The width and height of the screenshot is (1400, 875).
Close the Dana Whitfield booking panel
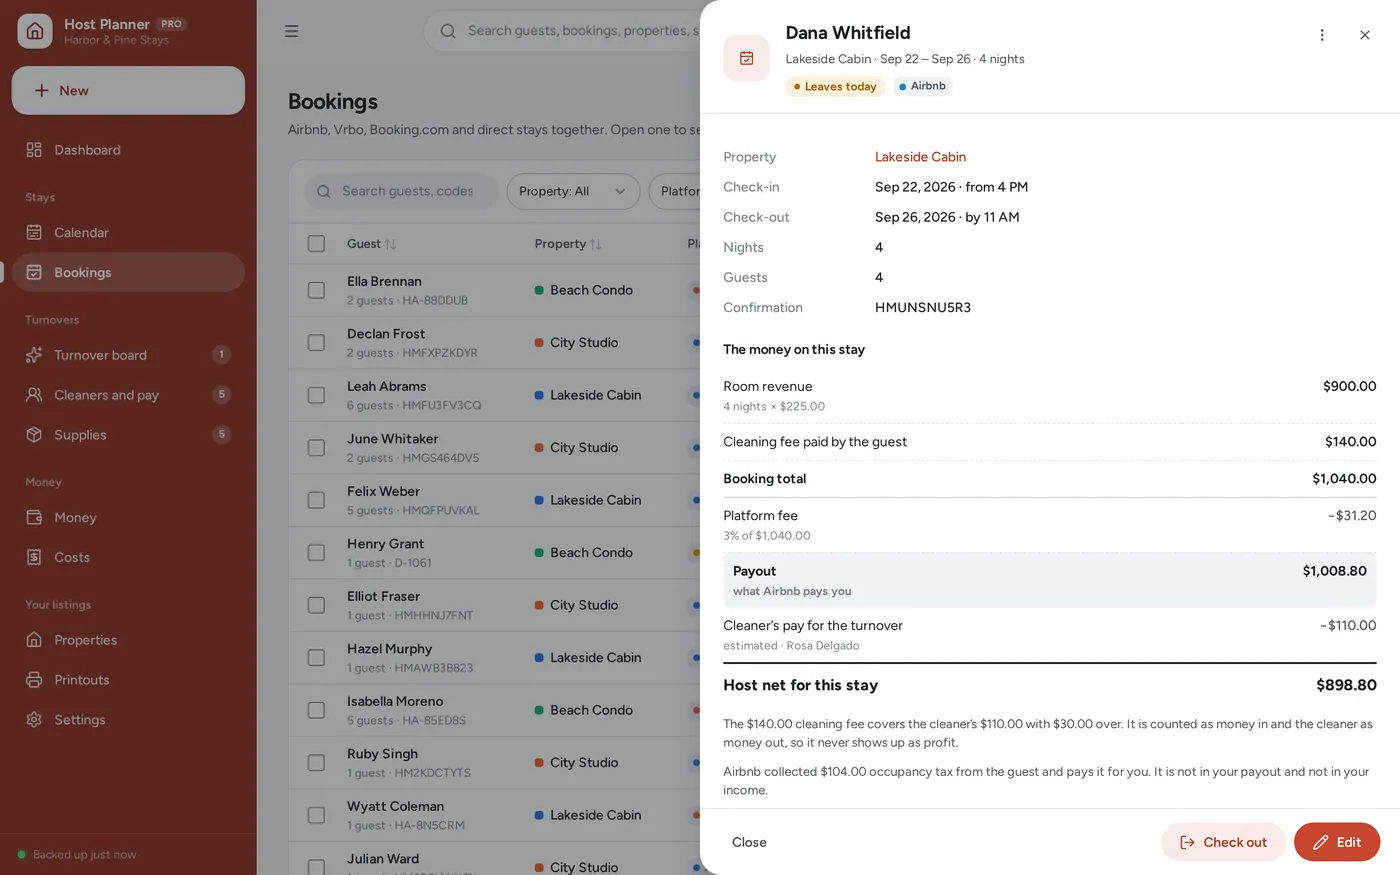pyautogui.click(x=1365, y=35)
